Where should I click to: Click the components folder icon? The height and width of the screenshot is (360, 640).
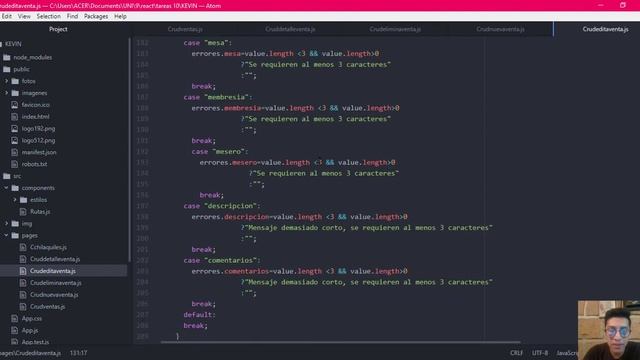[15, 188]
